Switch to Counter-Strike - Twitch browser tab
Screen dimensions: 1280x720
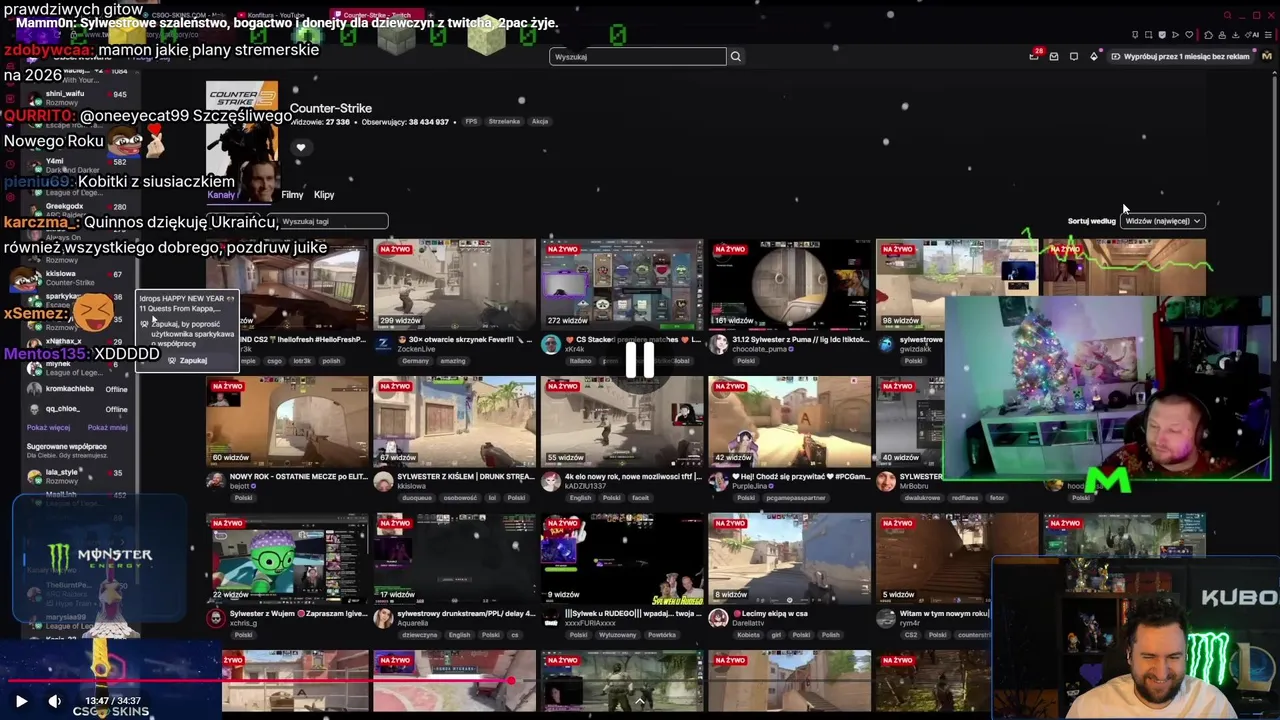374,15
